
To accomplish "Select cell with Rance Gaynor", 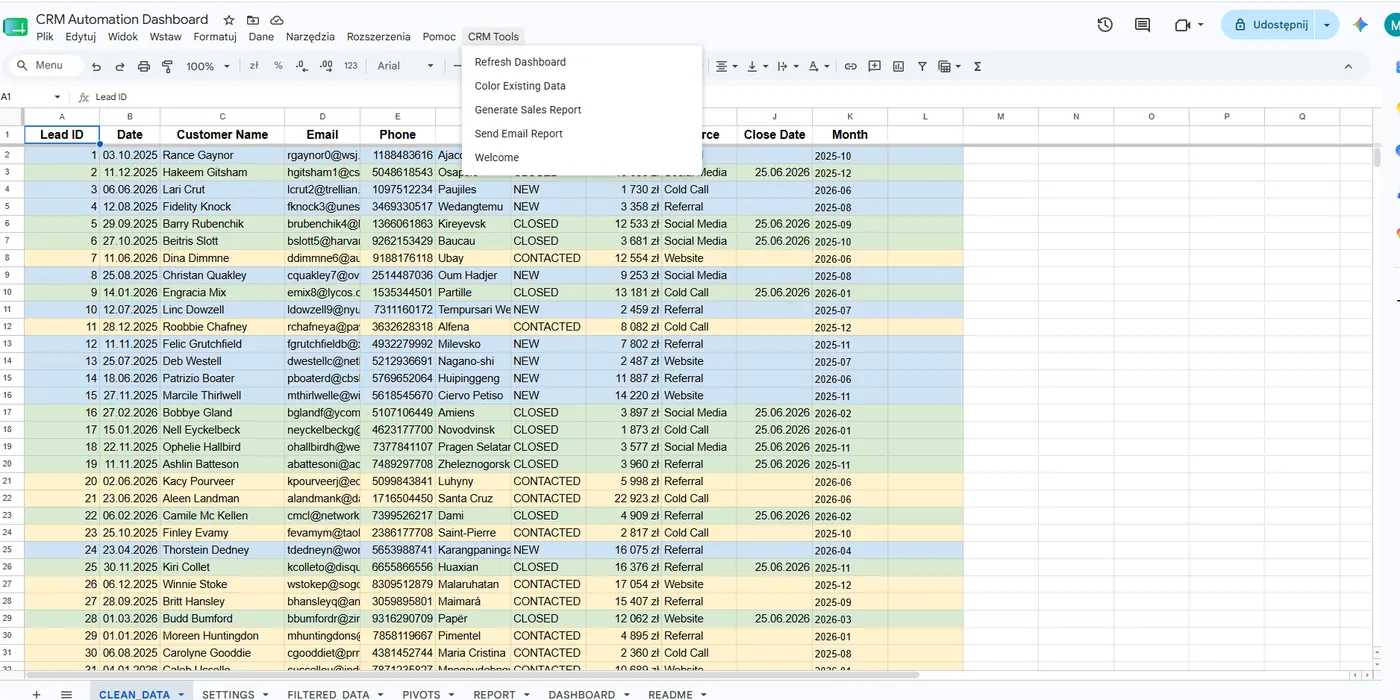I will [x=222, y=155].
